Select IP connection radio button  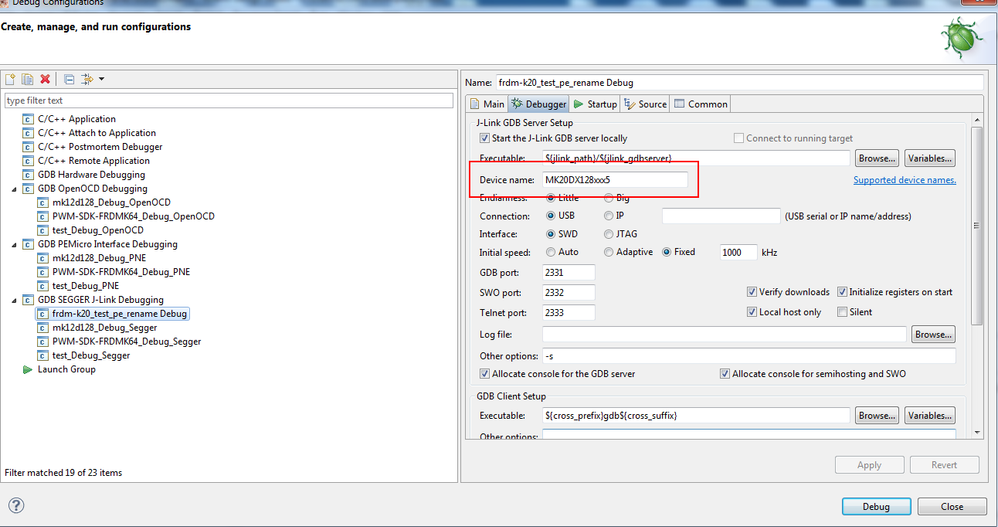tap(608, 216)
